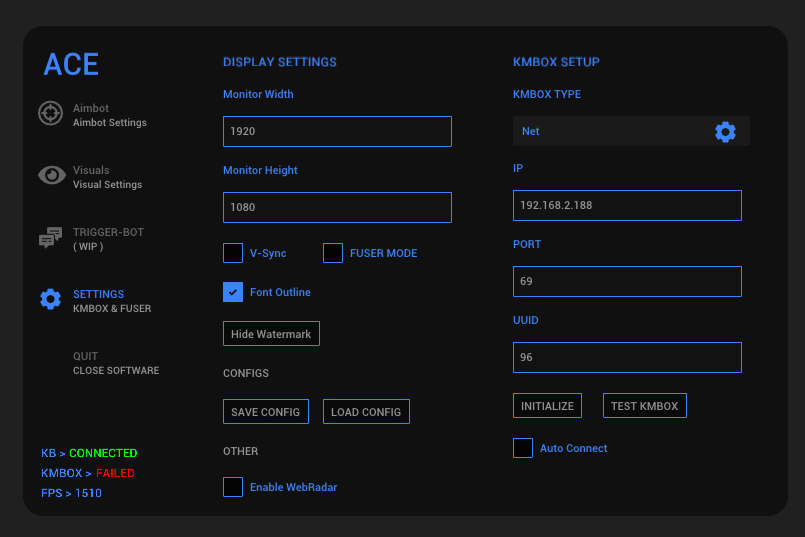Click the OTHER section label

pos(240,451)
